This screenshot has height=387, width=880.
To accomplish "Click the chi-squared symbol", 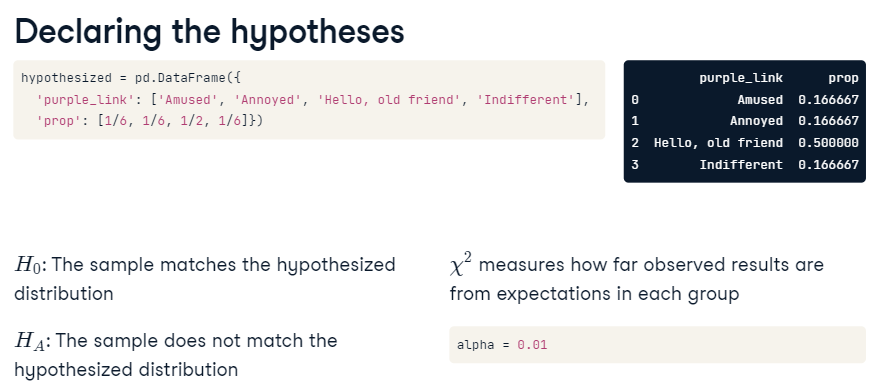I will coord(461,264).
